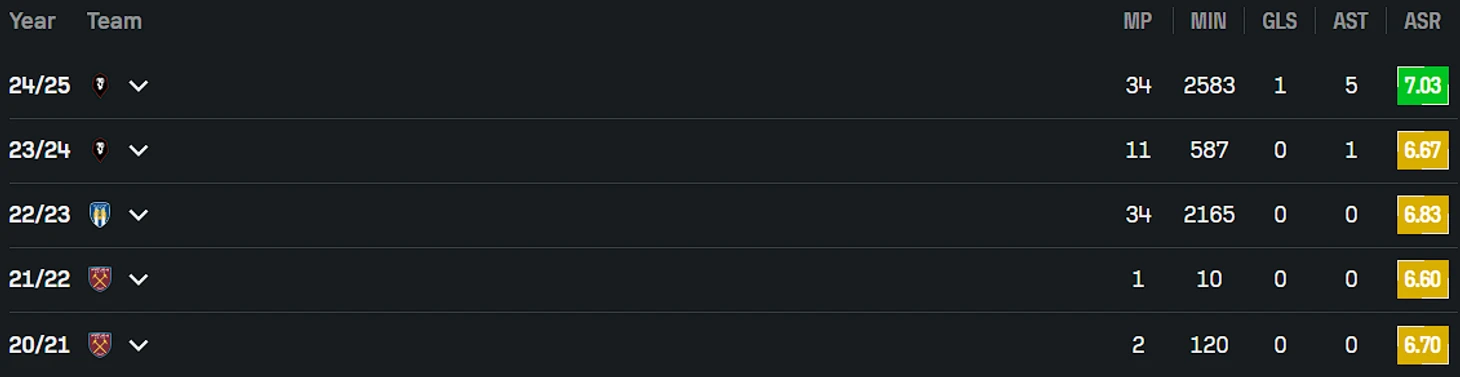
Task: Expand the 21/22 season row chevron
Action: [x=139, y=279]
